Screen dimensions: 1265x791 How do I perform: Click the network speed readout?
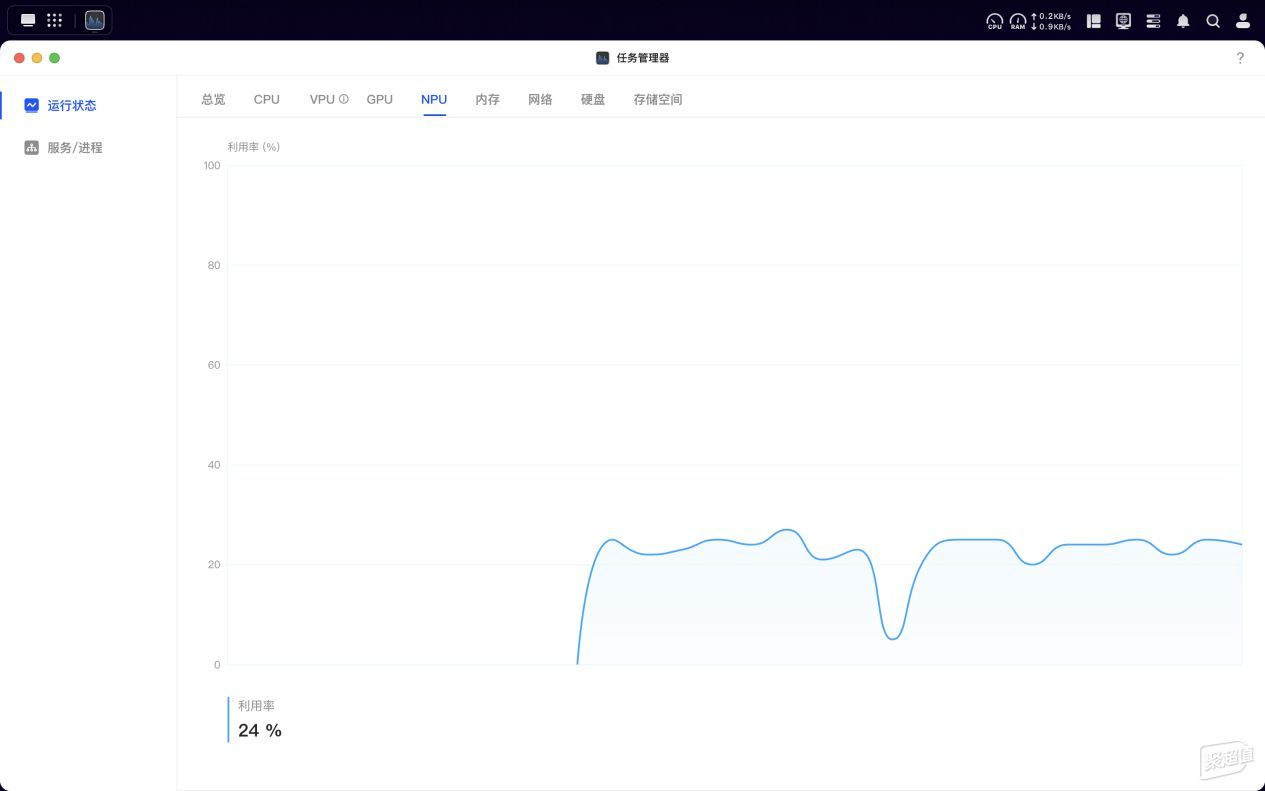click(x=1051, y=21)
